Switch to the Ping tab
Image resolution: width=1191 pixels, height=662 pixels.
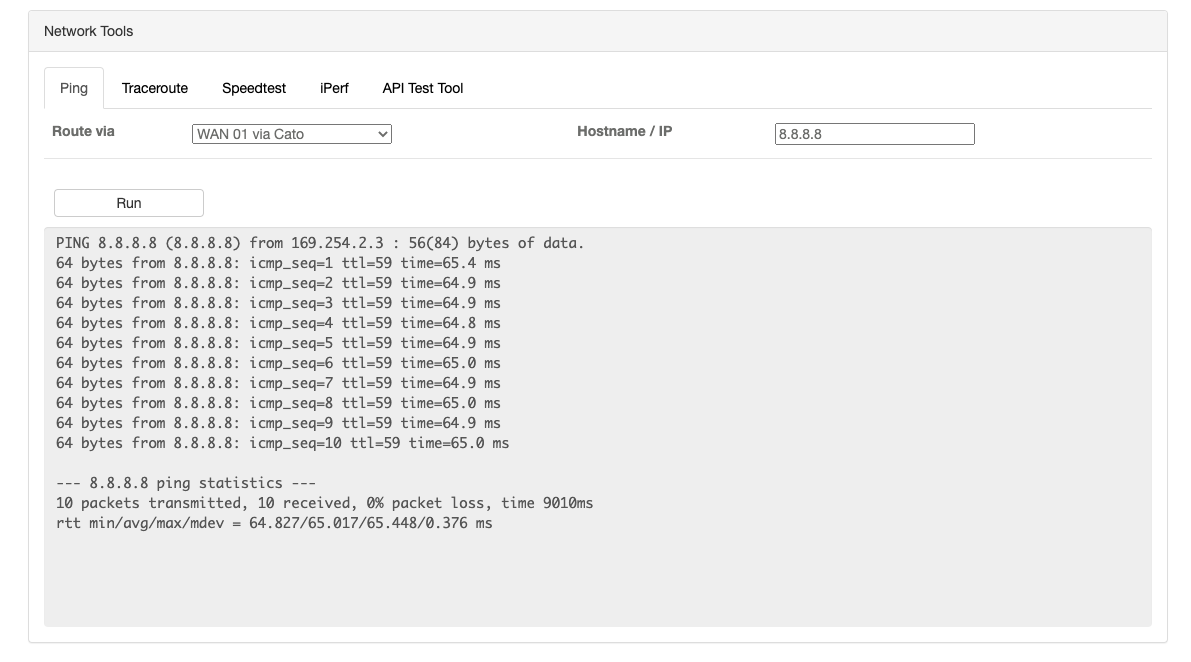click(74, 88)
